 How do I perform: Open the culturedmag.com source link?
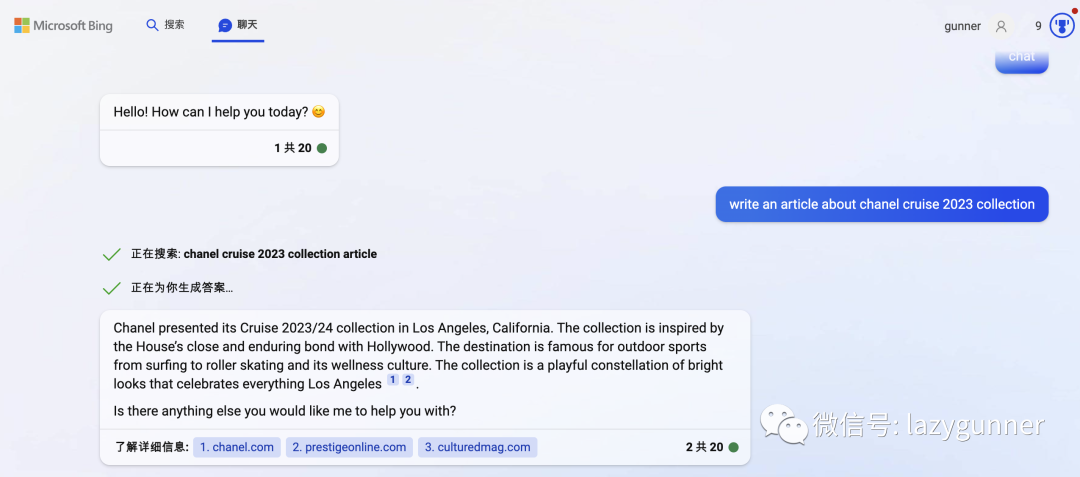(477, 448)
